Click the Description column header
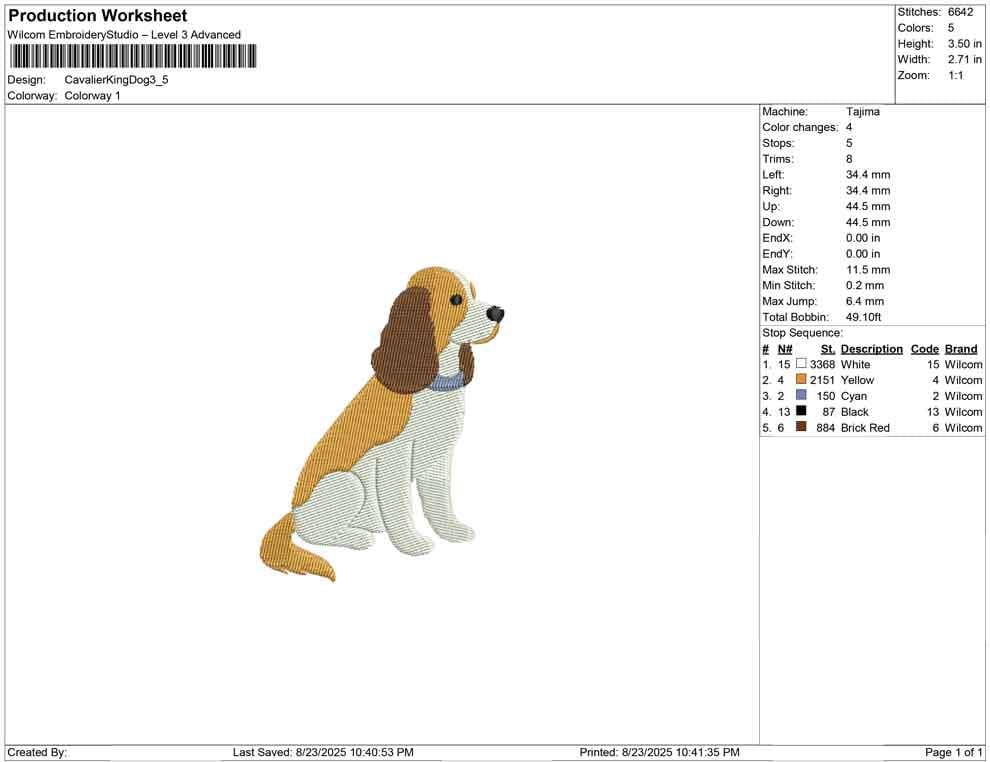 point(871,348)
